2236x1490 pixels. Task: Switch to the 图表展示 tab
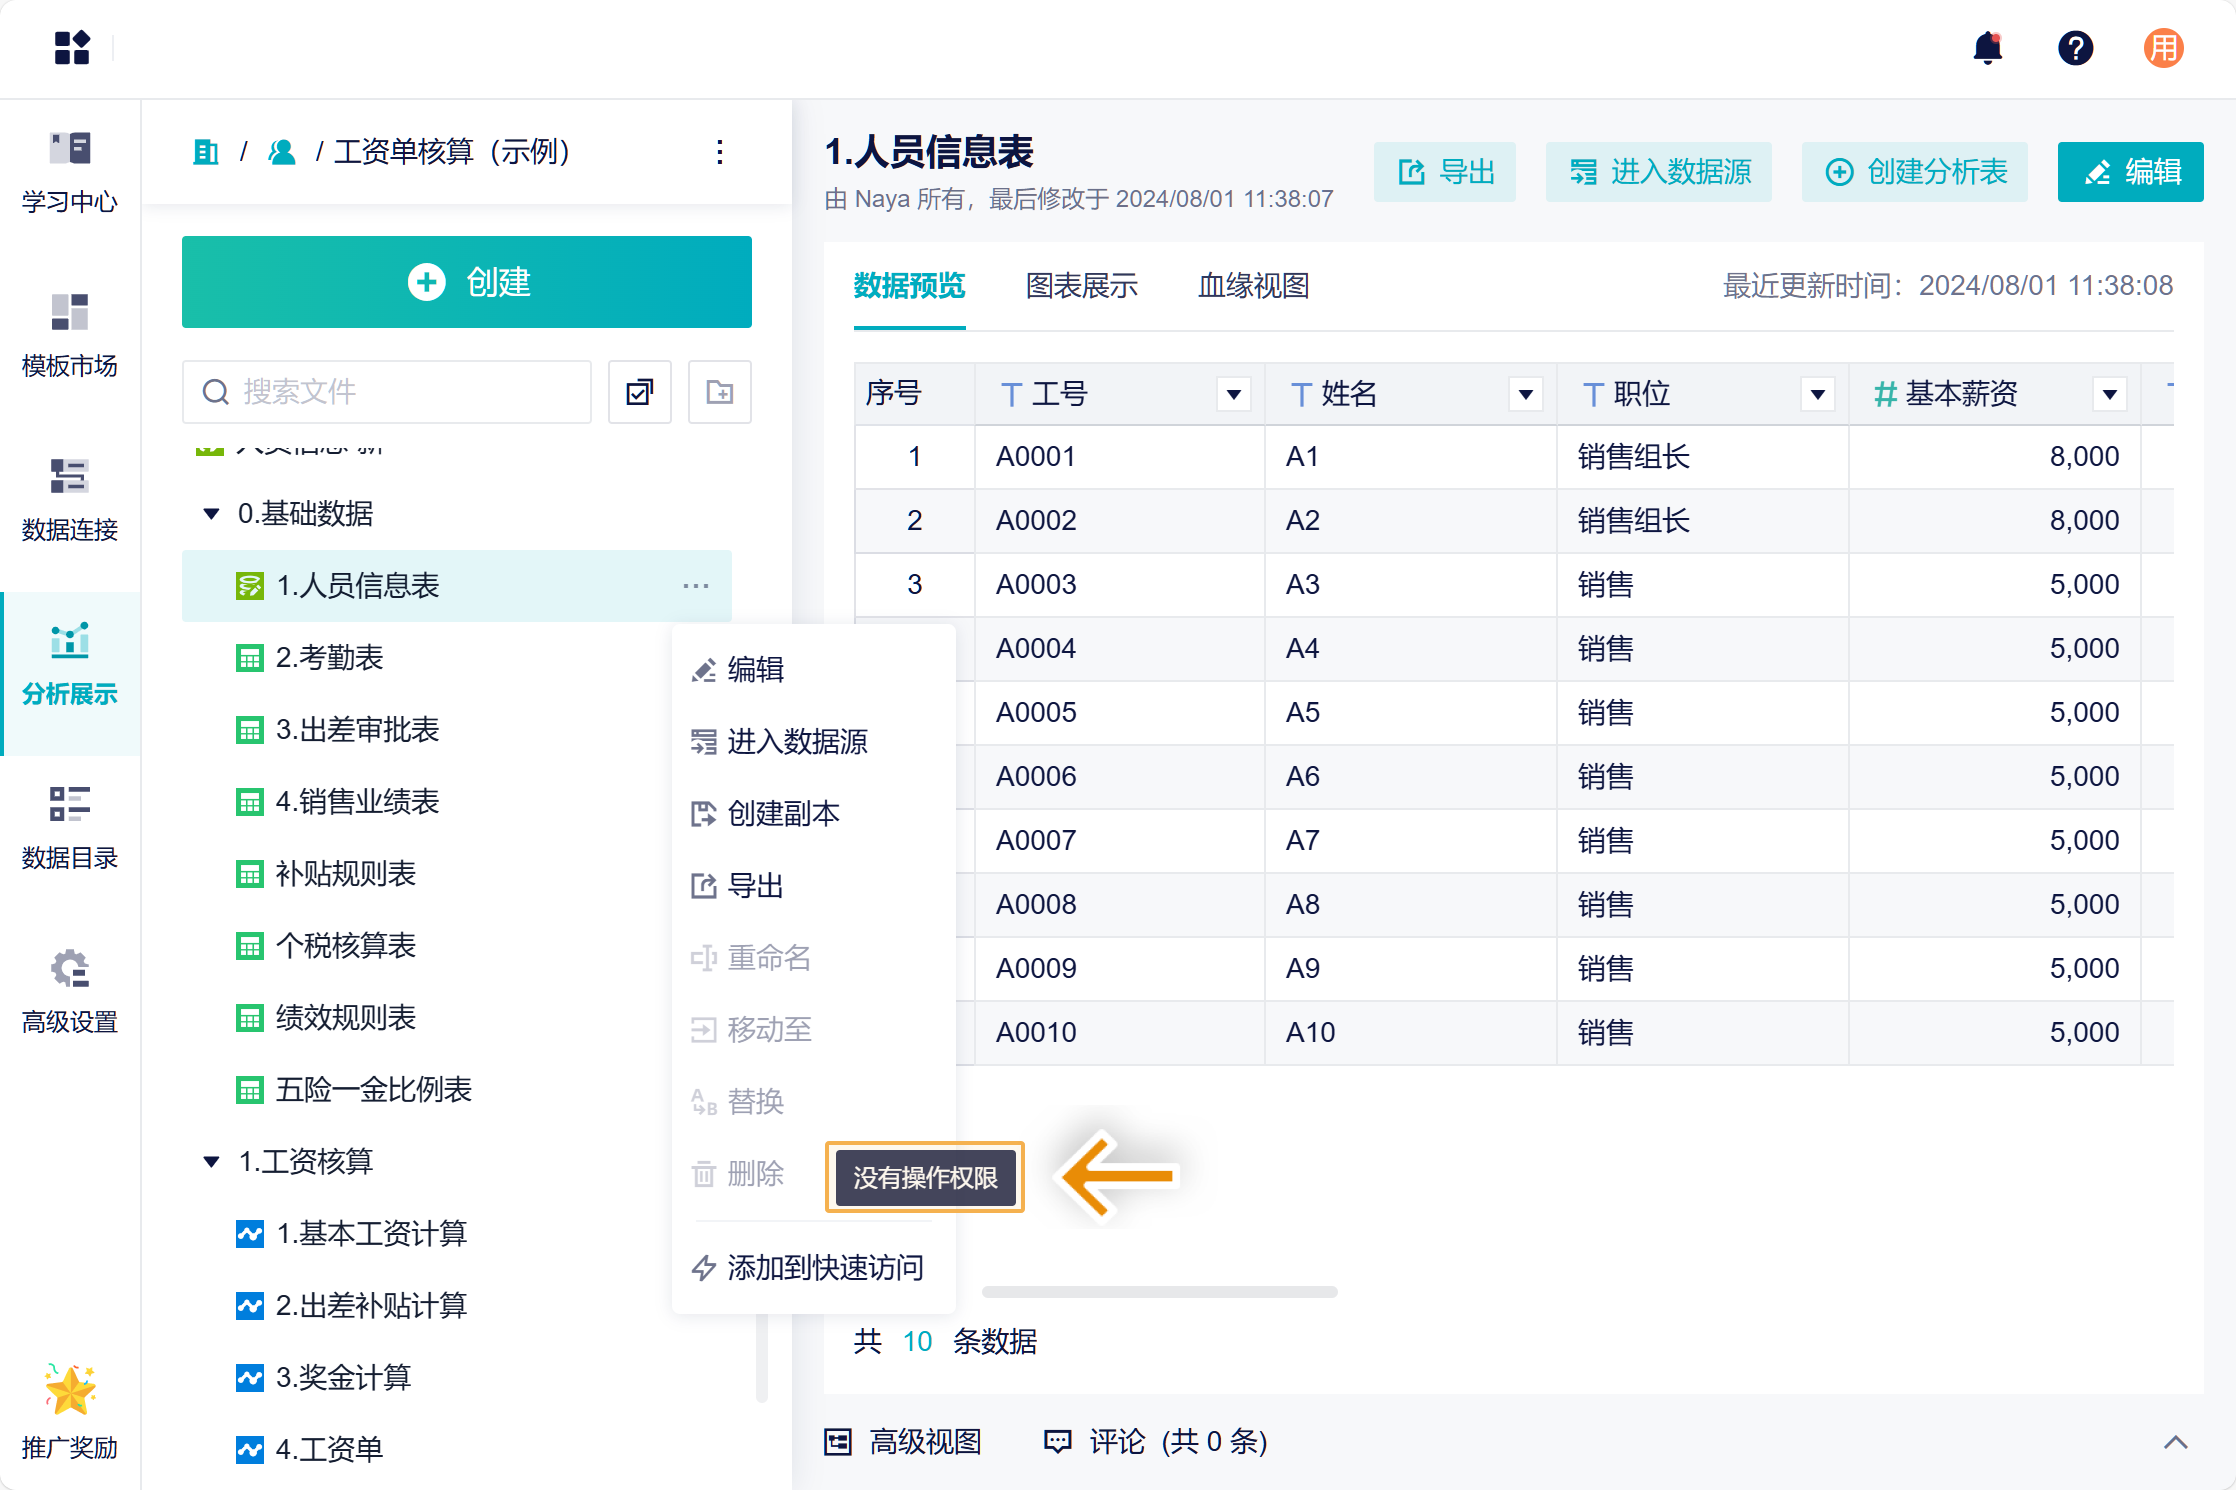pyautogui.click(x=1081, y=286)
